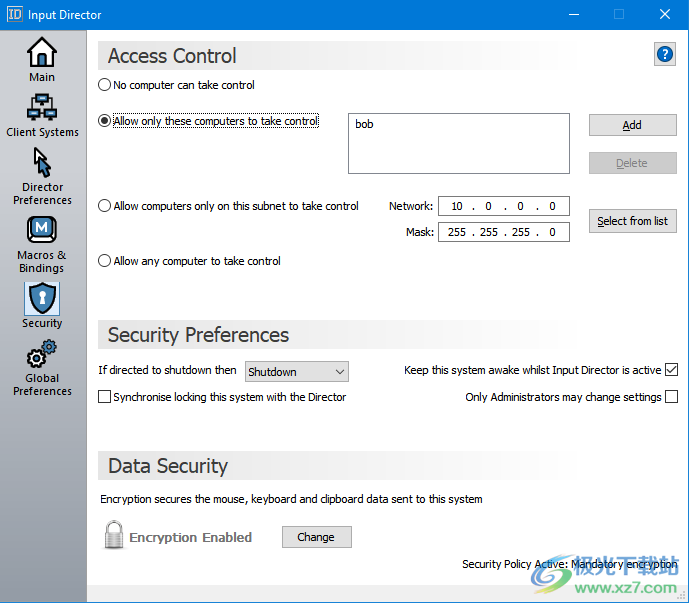Open Macros & Bindings icon
This screenshot has height=604, width=690.
[42, 230]
